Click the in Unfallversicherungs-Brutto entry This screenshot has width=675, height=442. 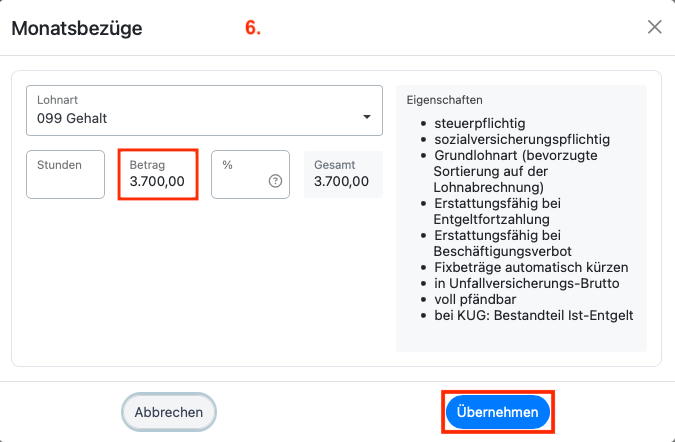(x=526, y=283)
